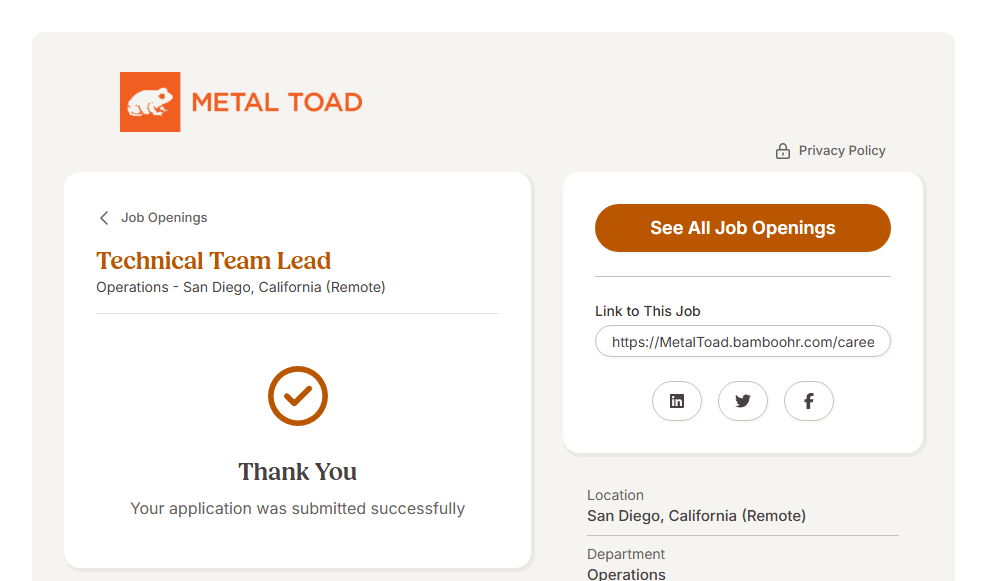Screen dimensions: 987x581
Task: Click the Technical Team Lead job title
Action: pyautogui.click(x=213, y=261)
